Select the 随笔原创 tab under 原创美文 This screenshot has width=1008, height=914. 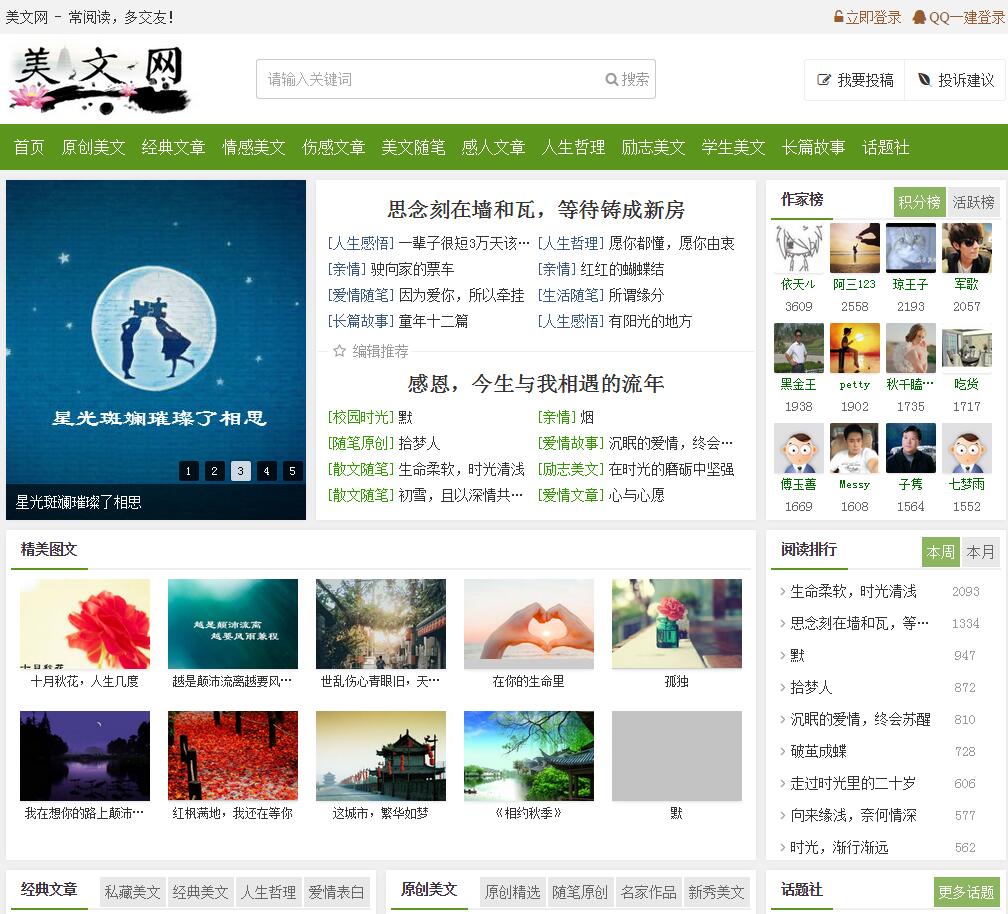point(580,892)
